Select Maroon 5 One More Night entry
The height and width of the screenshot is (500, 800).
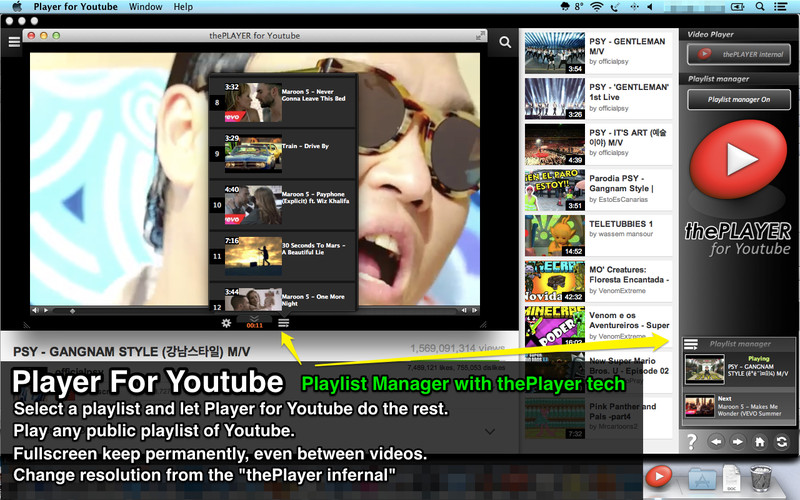tap(282, 297)
